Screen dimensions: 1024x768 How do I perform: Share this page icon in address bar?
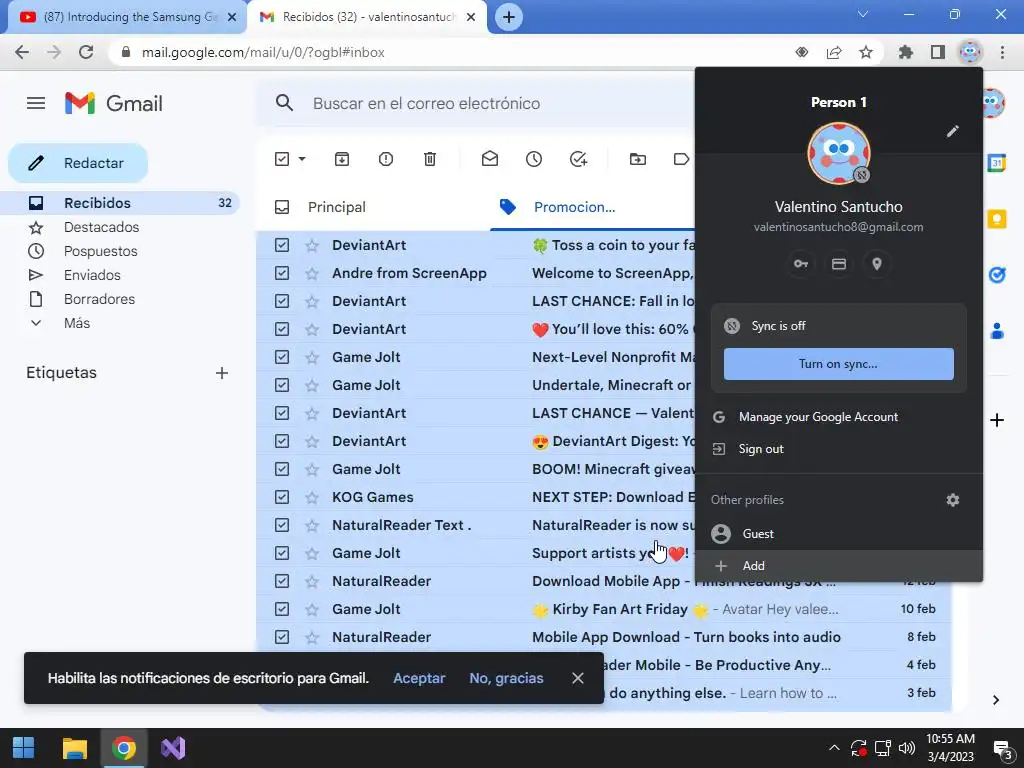834,52
